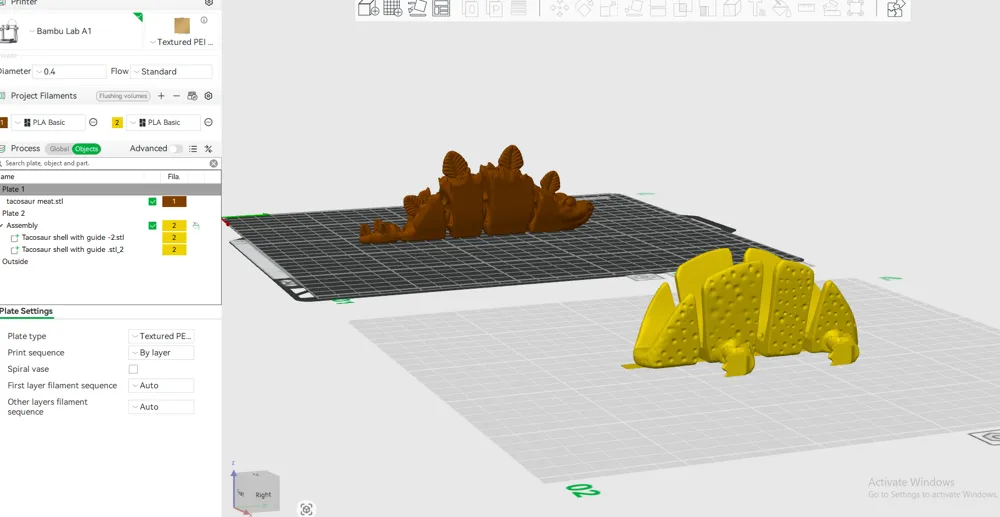Open the Assembly view puzzle icon

tap(895, 8)
